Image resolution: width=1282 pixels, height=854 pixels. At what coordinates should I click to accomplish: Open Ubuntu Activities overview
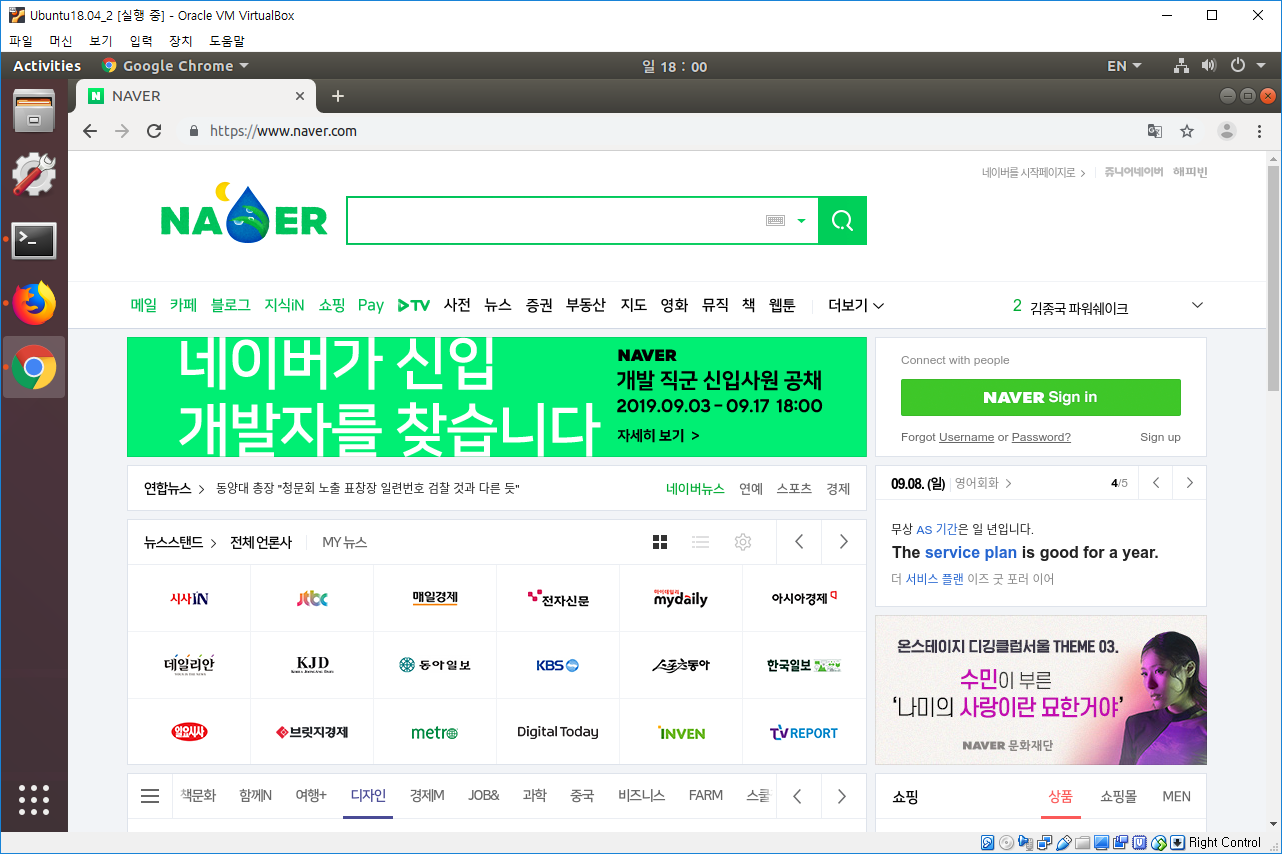pos(47,66)
